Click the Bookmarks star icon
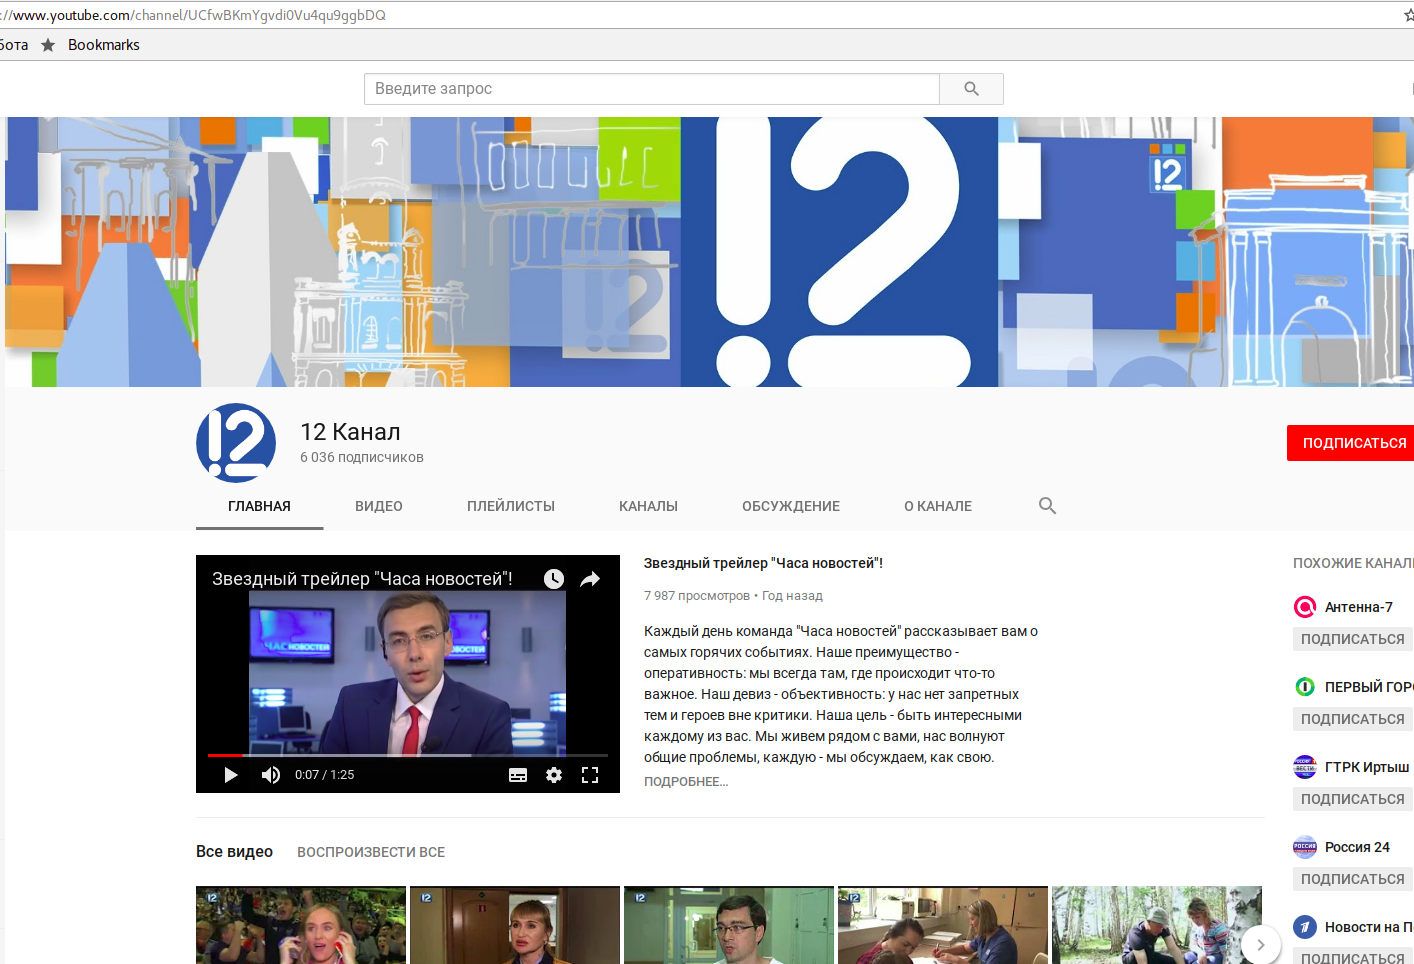1414x964 pixels. point(48,45)
